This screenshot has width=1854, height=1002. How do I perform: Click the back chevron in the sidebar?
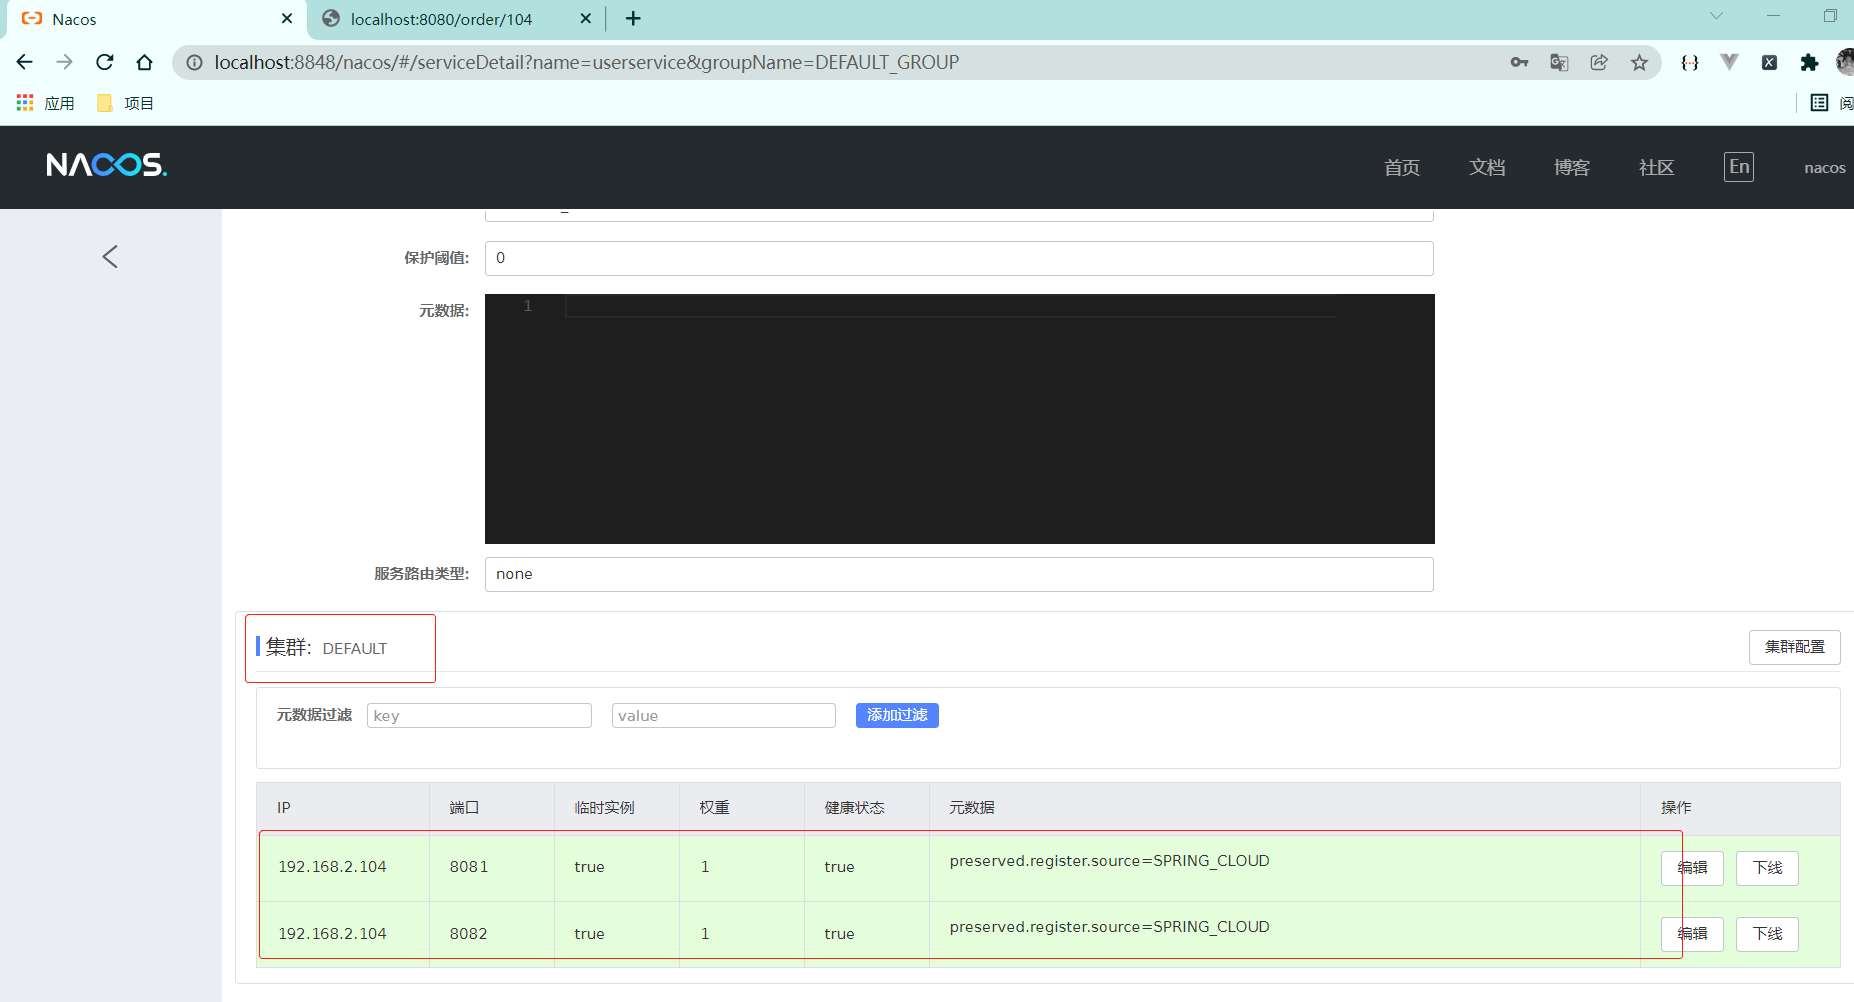tap(110, 257)
